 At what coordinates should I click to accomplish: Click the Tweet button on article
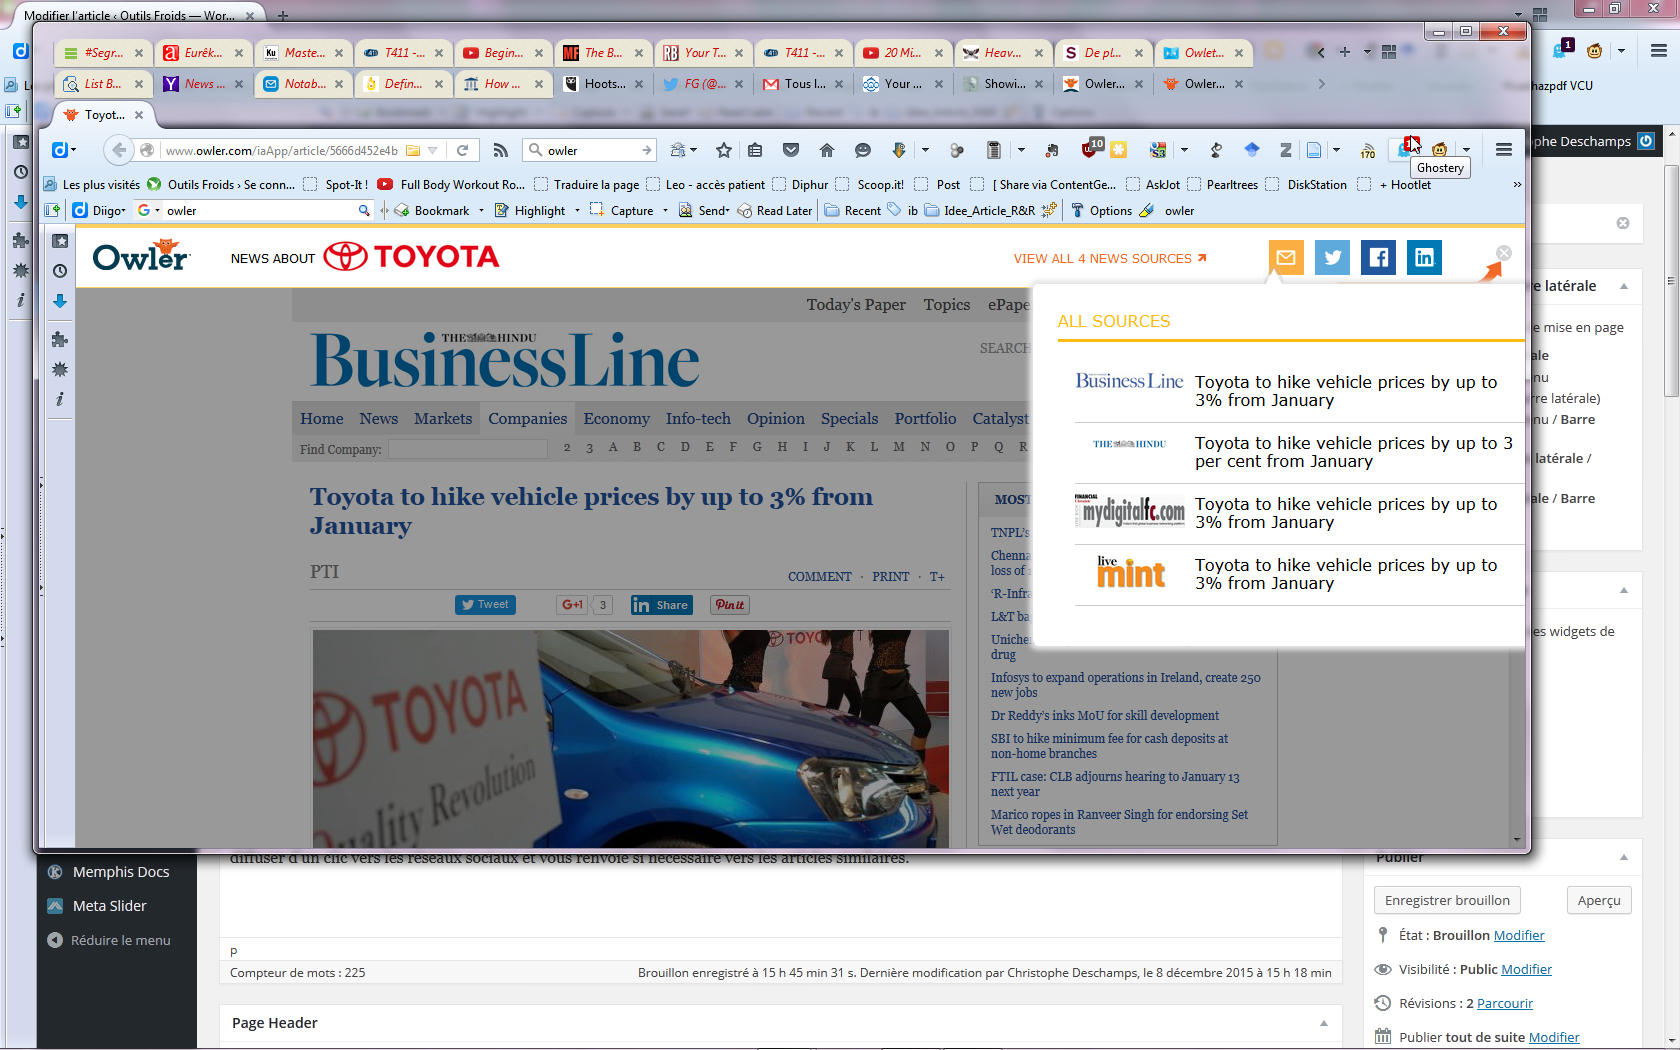pos(485,605)
